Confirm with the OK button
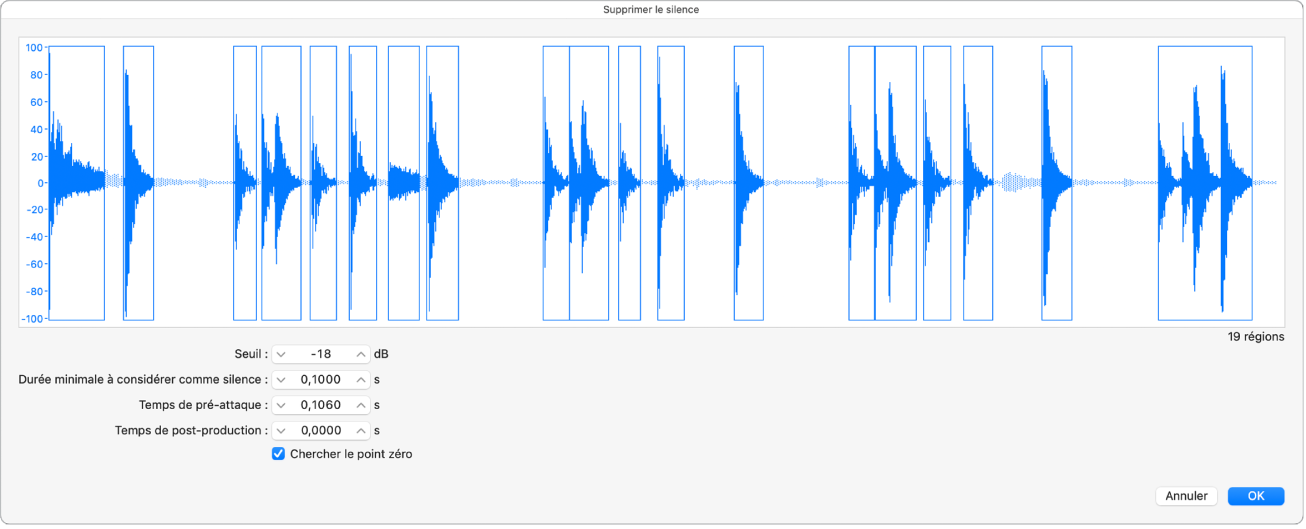This screenshot has width=1306, height=529. pyautogui.click(x=1255, y=496)
